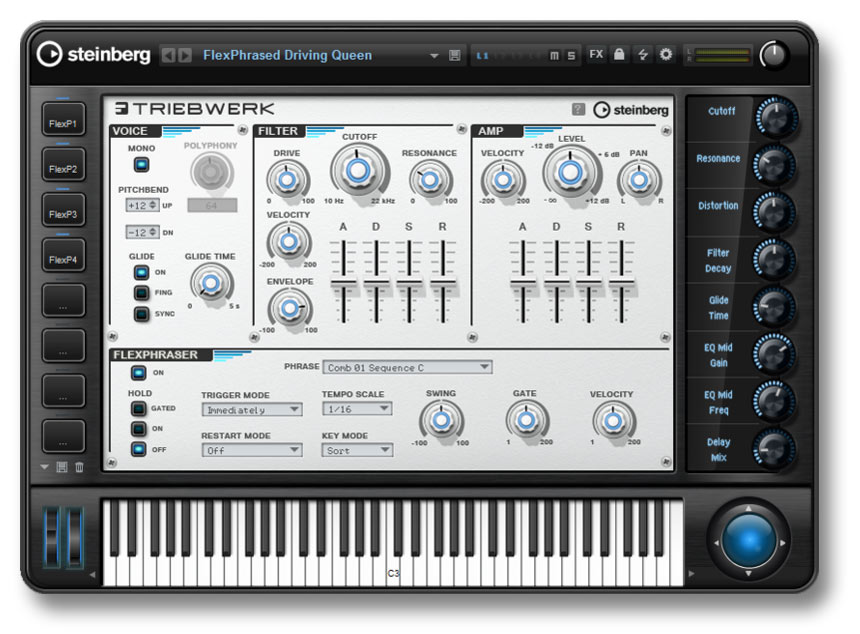
Task: Click the Amp Velocity knob
Action: click(503, 180)
